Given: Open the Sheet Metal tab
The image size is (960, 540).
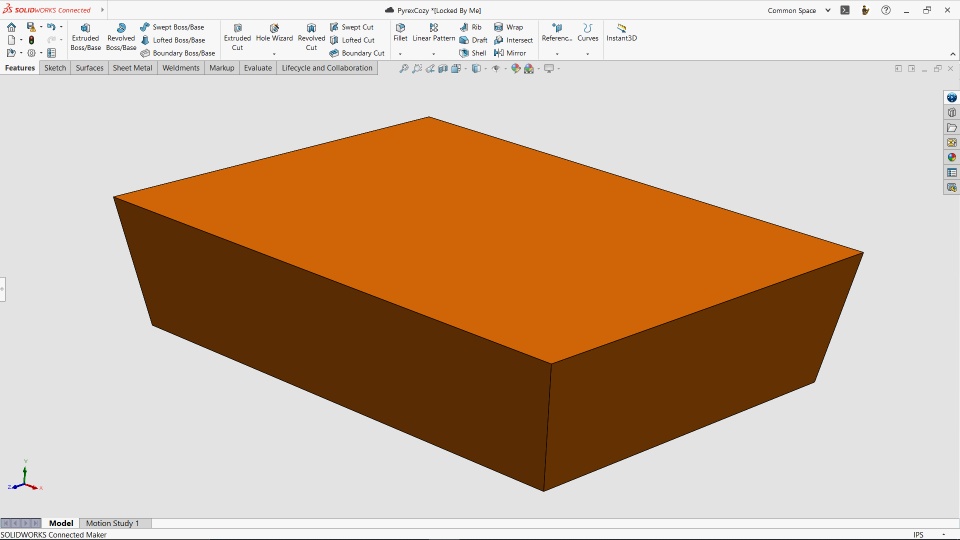Looking at the screenshot, I should click(132, 68).
